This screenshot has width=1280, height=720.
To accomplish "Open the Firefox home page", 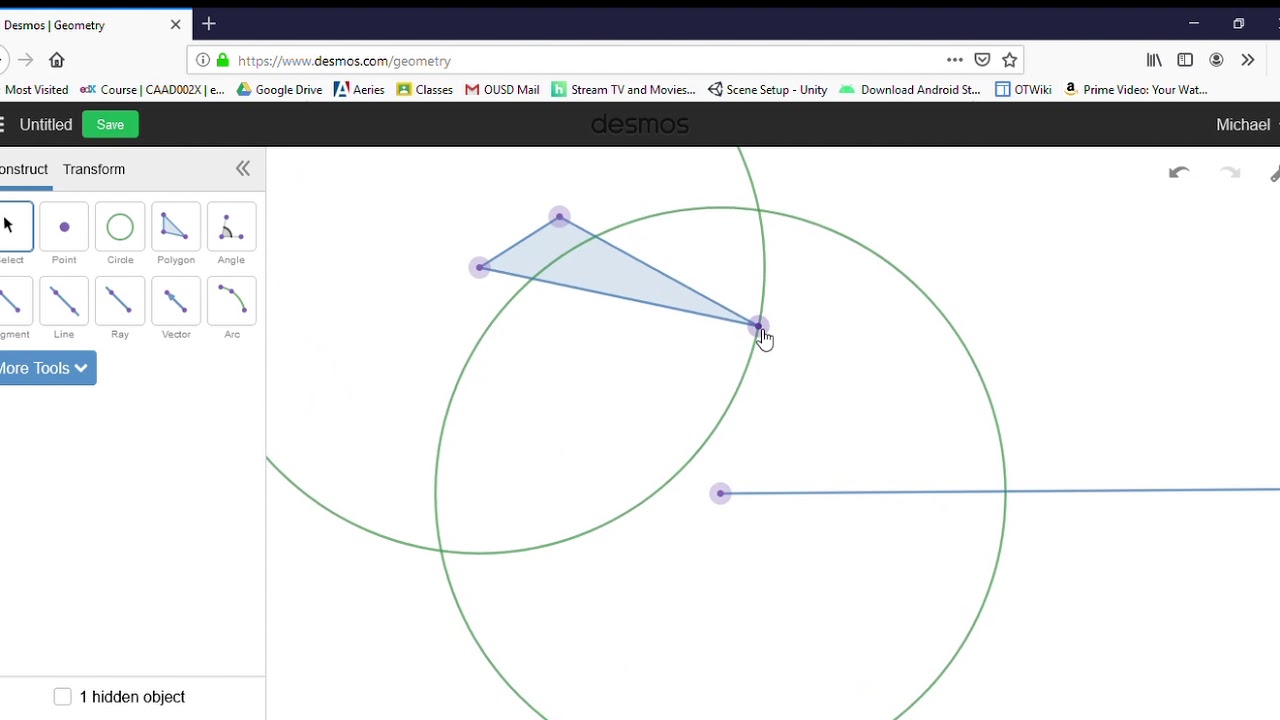I will click(57, 60).
